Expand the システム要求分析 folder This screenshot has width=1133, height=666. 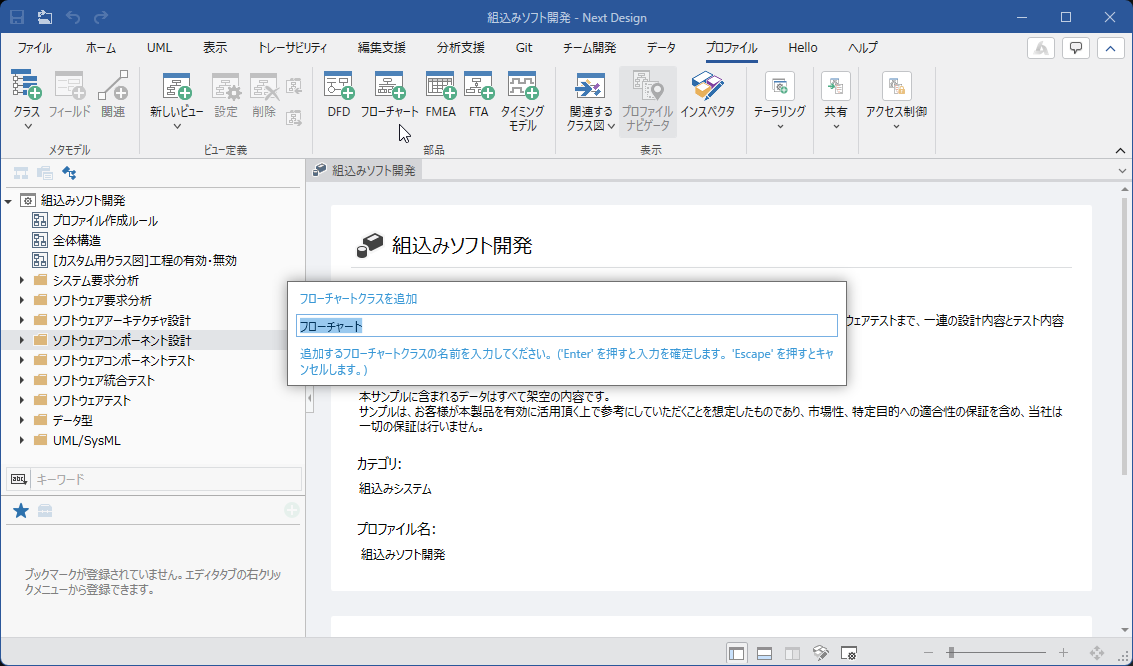click(x=22, y=280)
